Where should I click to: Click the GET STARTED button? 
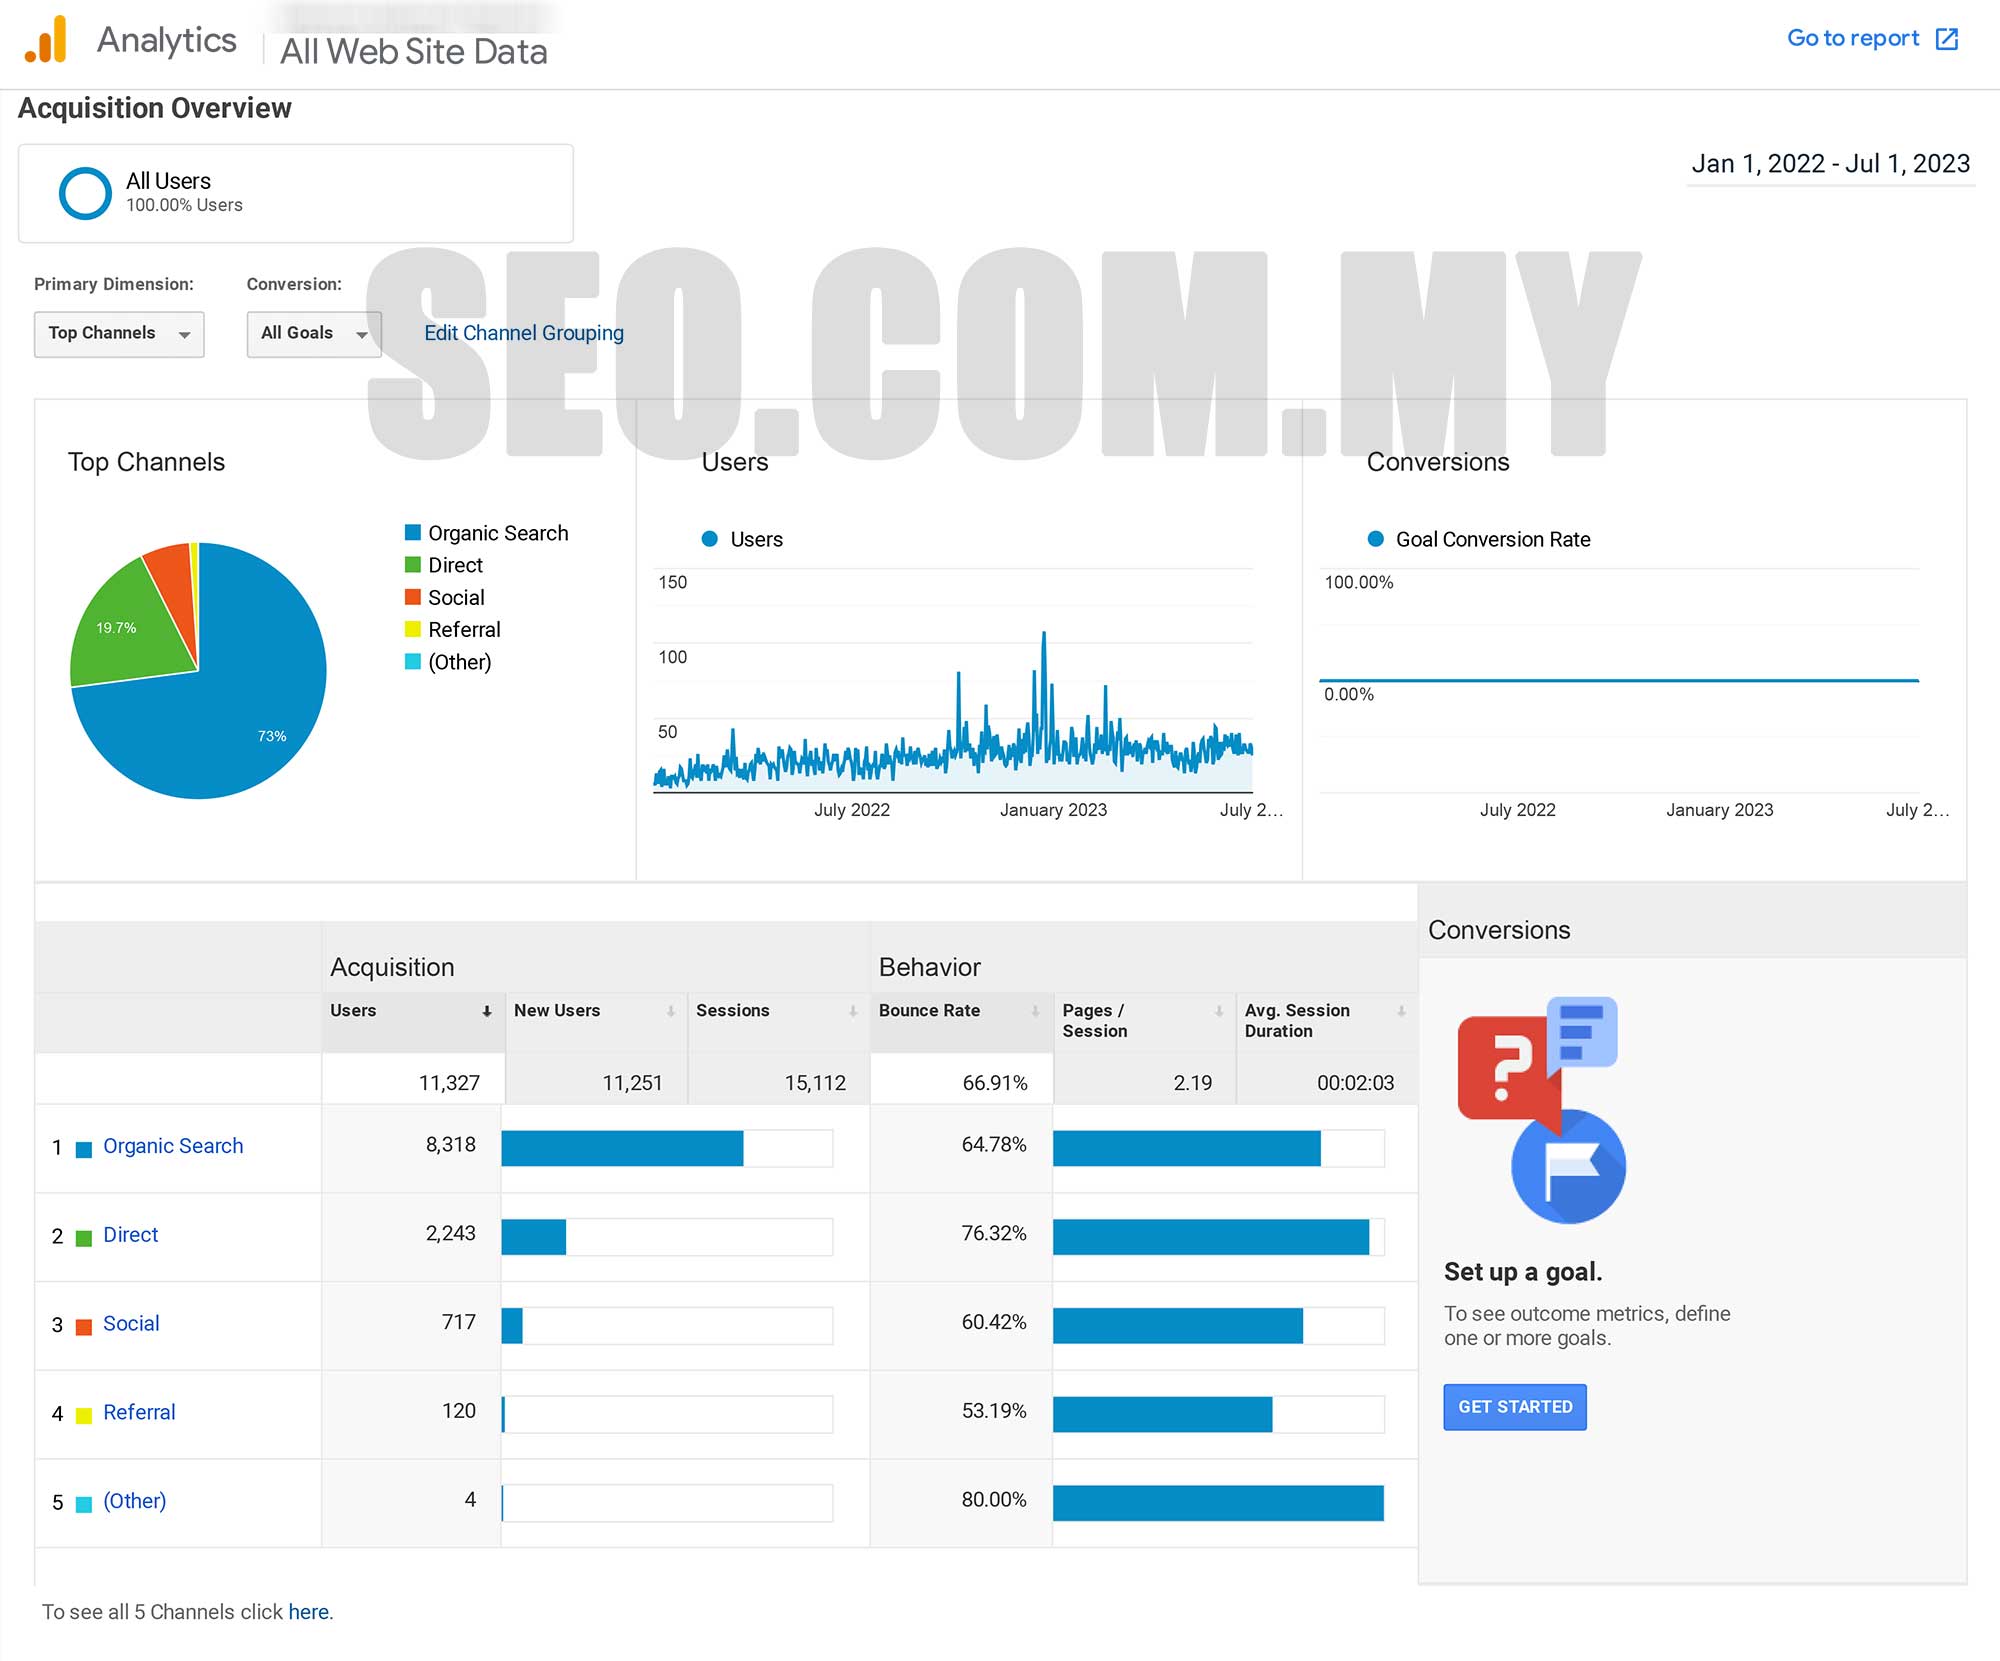1515,1407
